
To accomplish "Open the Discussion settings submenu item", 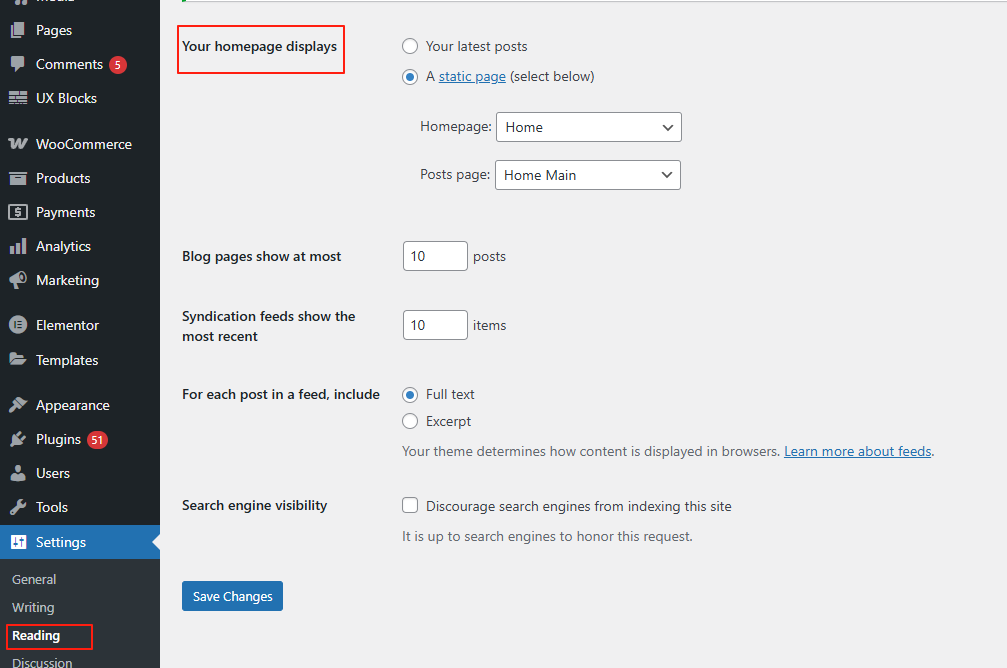I will (x=42, y=661).
